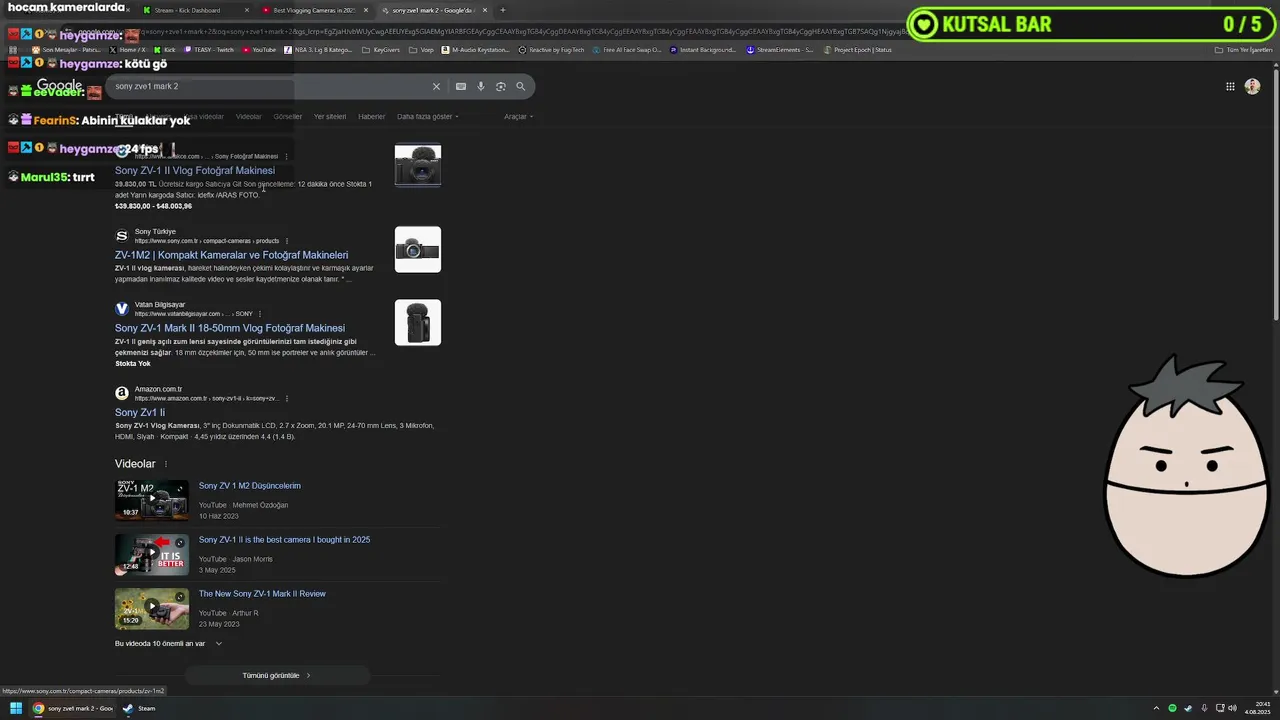
Task: Open the Amazon Sony Zv1 Ii result
Action: tap(140, 412)
